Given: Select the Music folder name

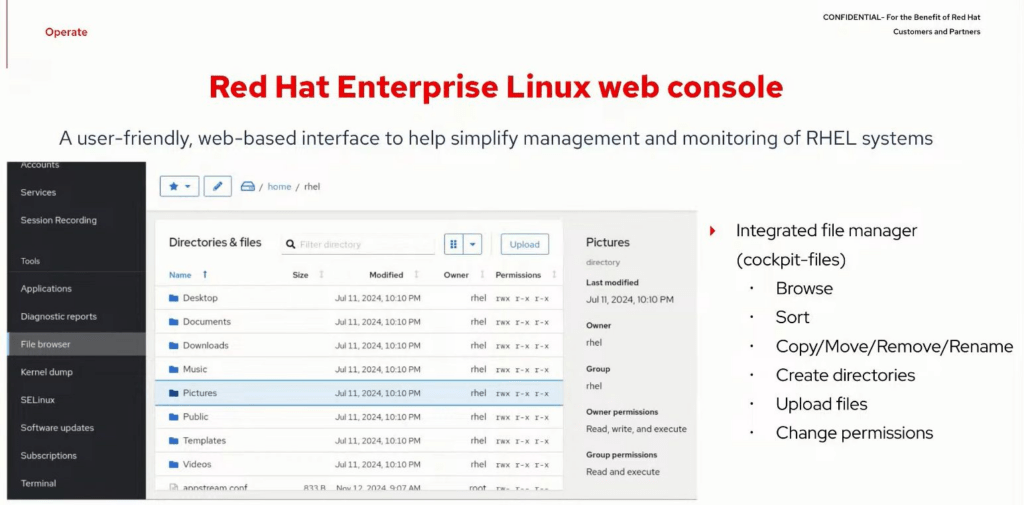Looking at the screenshot, I should 195,369.
